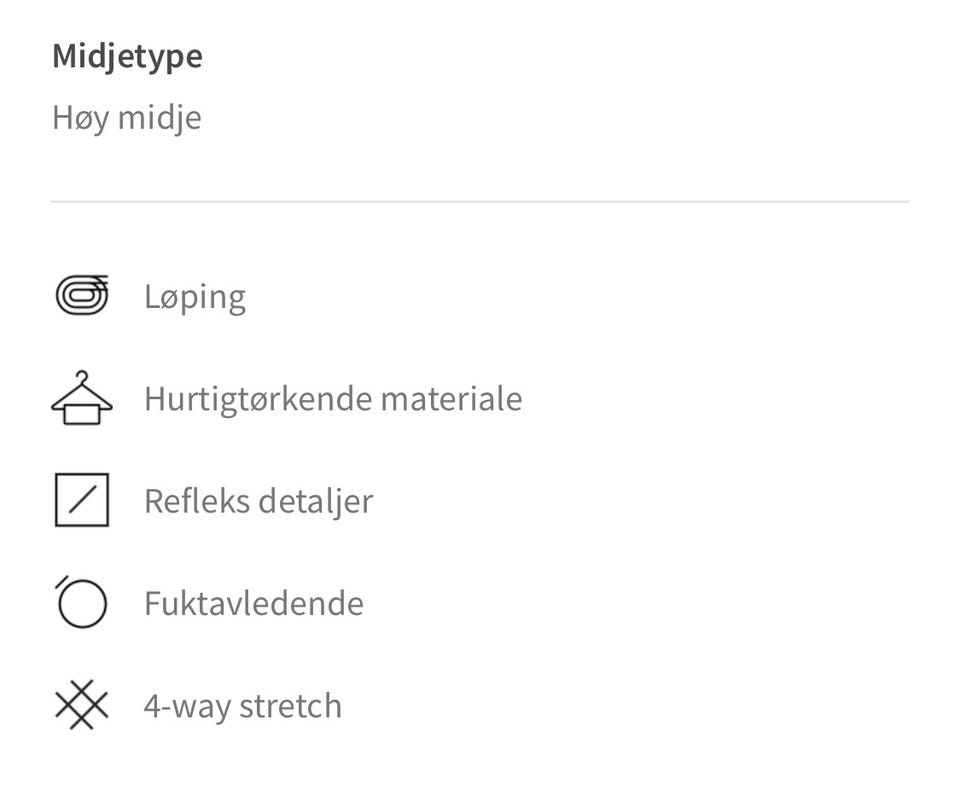Click the square reflective details icon

[82, 500]
